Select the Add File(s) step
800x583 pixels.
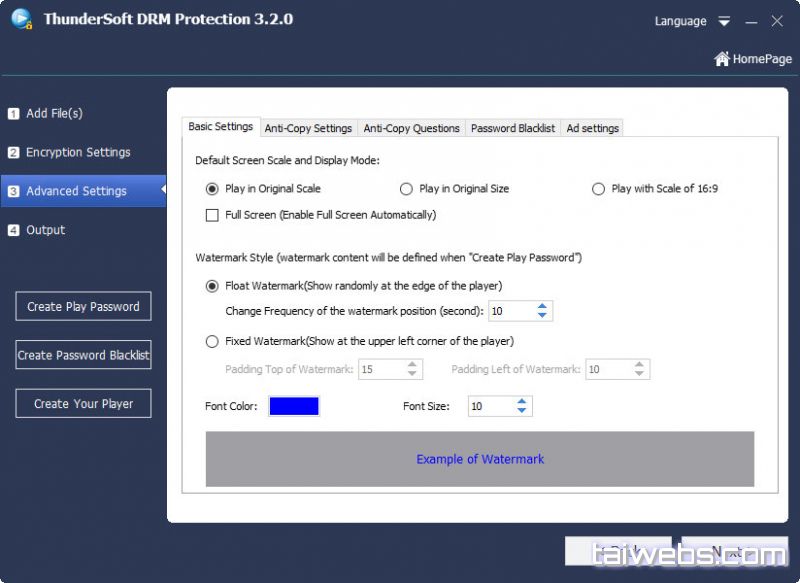tap(54, 113)
